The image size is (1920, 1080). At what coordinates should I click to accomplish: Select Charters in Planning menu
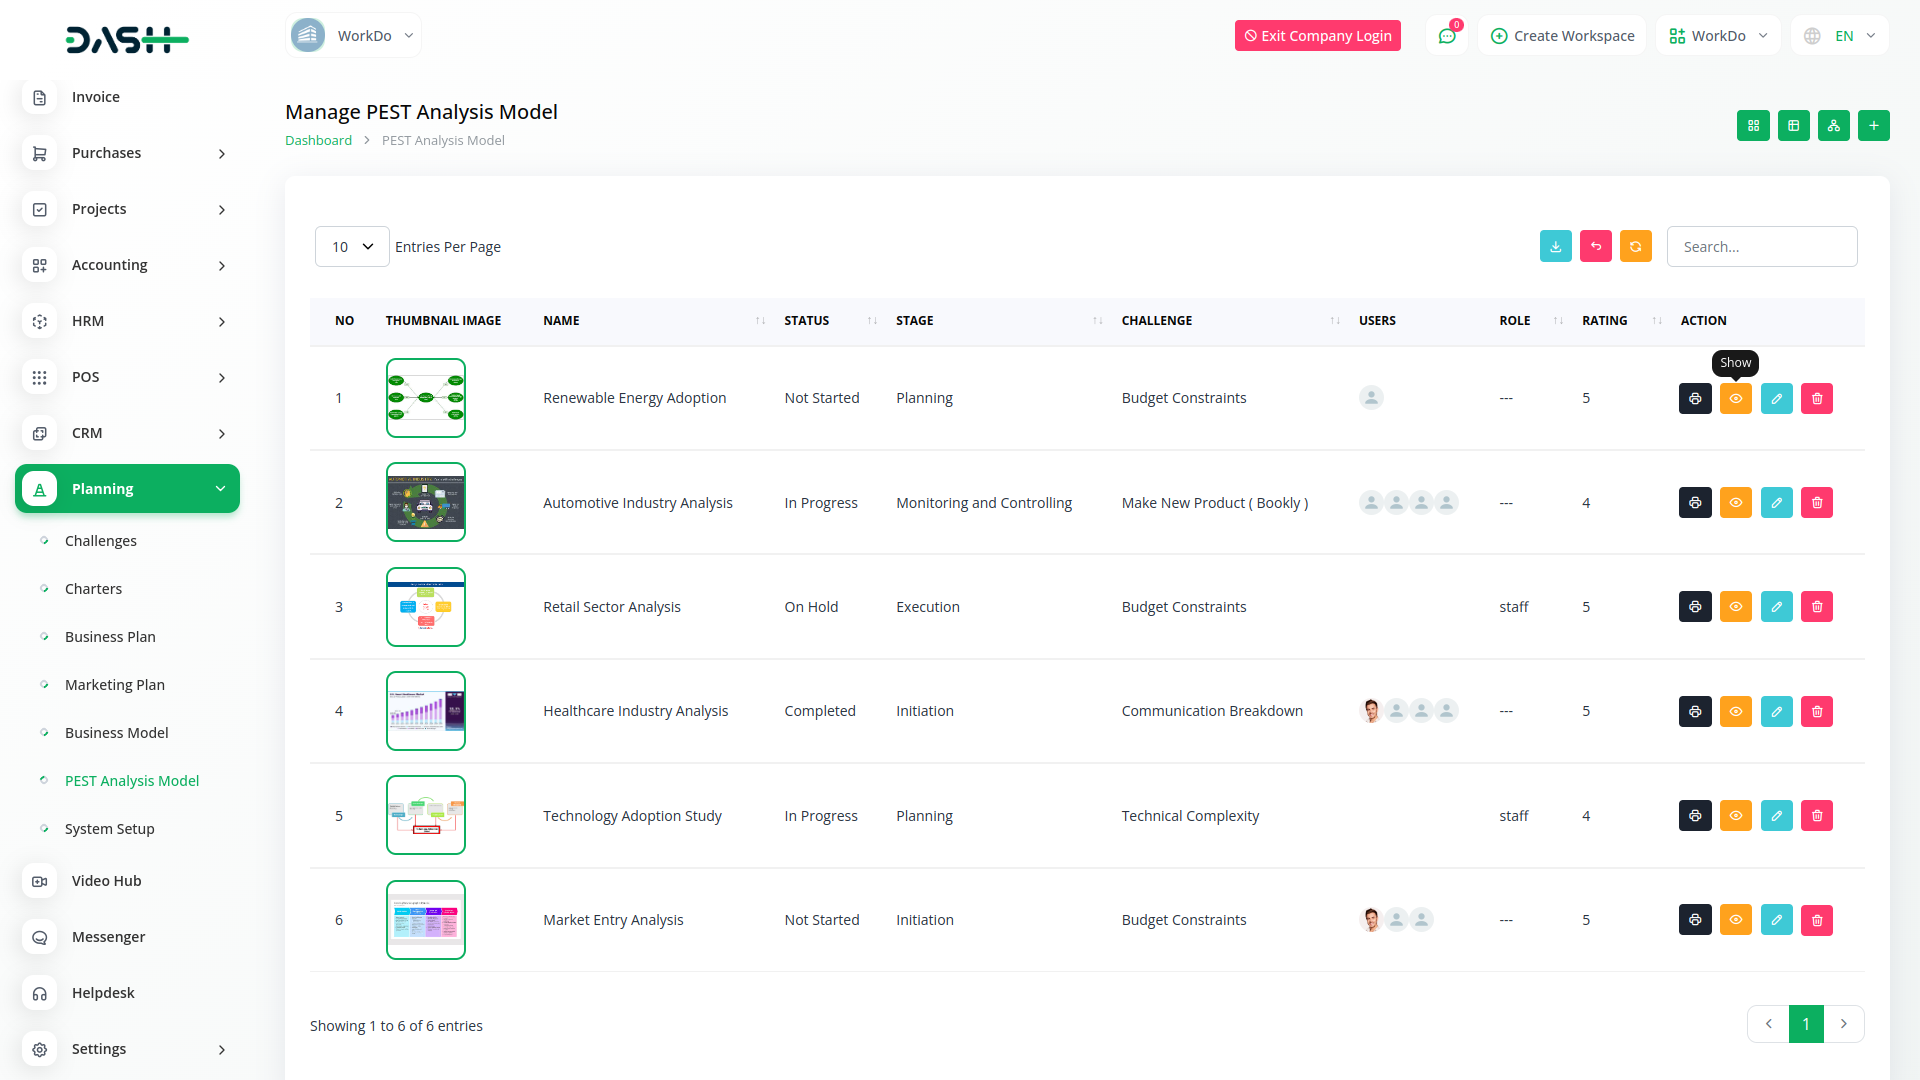tap(93, 589)
